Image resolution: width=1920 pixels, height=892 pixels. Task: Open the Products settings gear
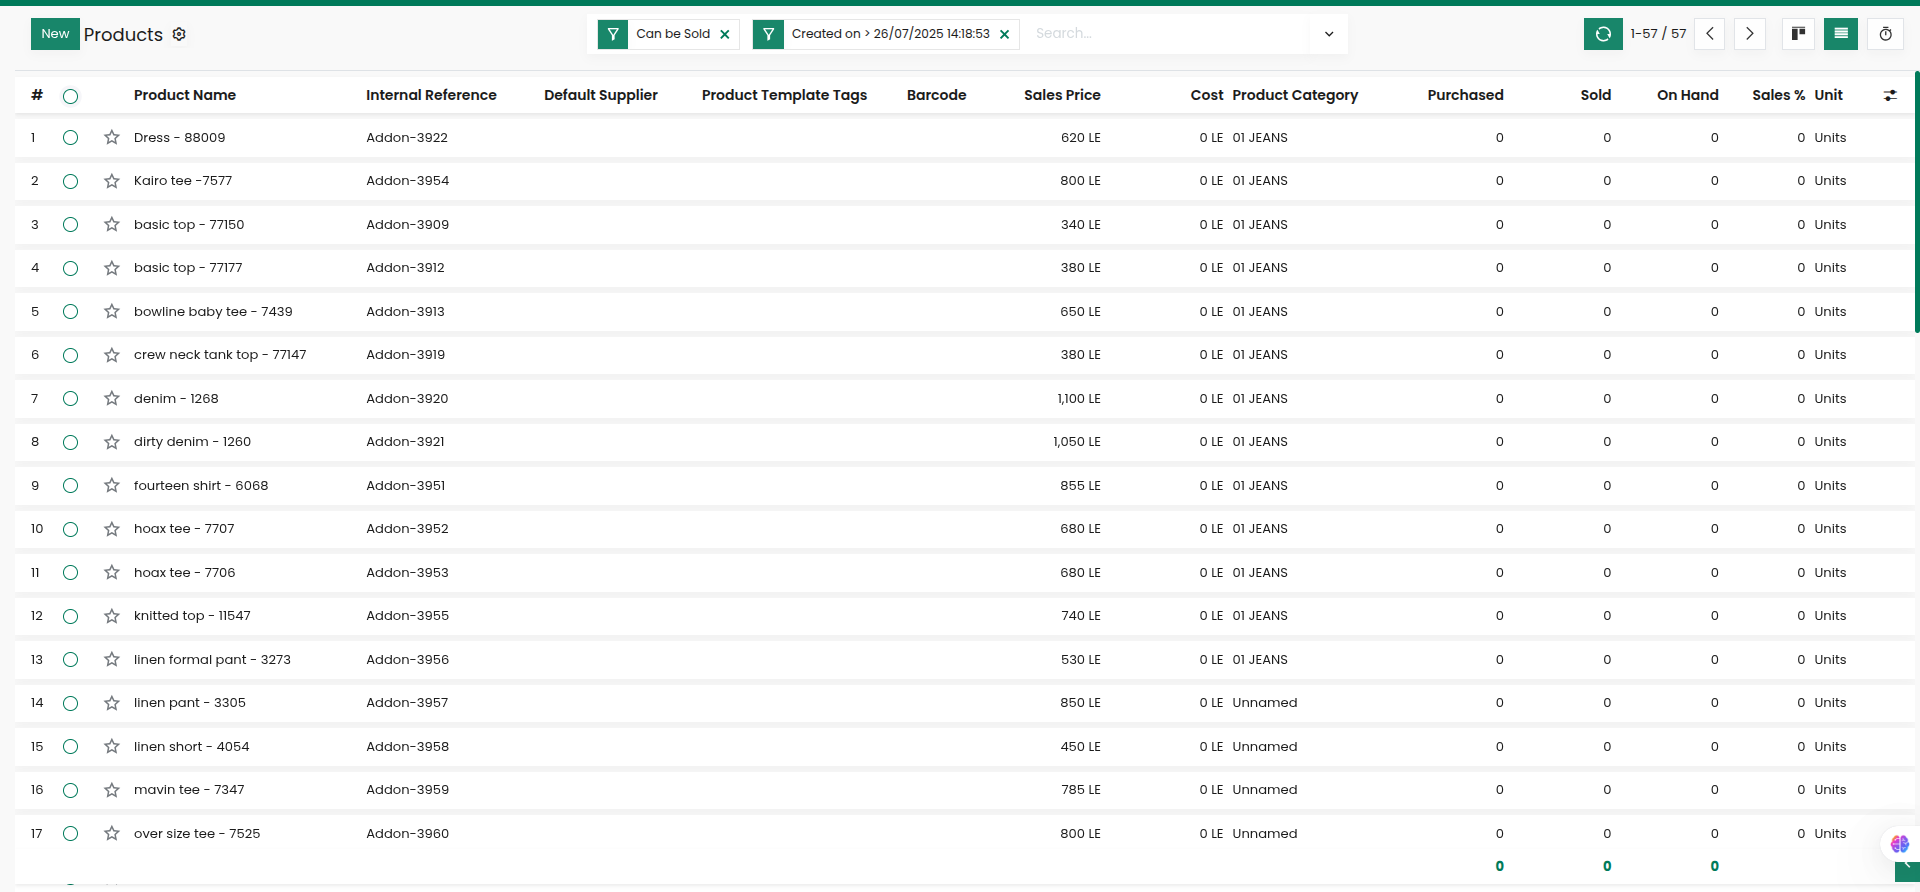(x=179, y=34)
